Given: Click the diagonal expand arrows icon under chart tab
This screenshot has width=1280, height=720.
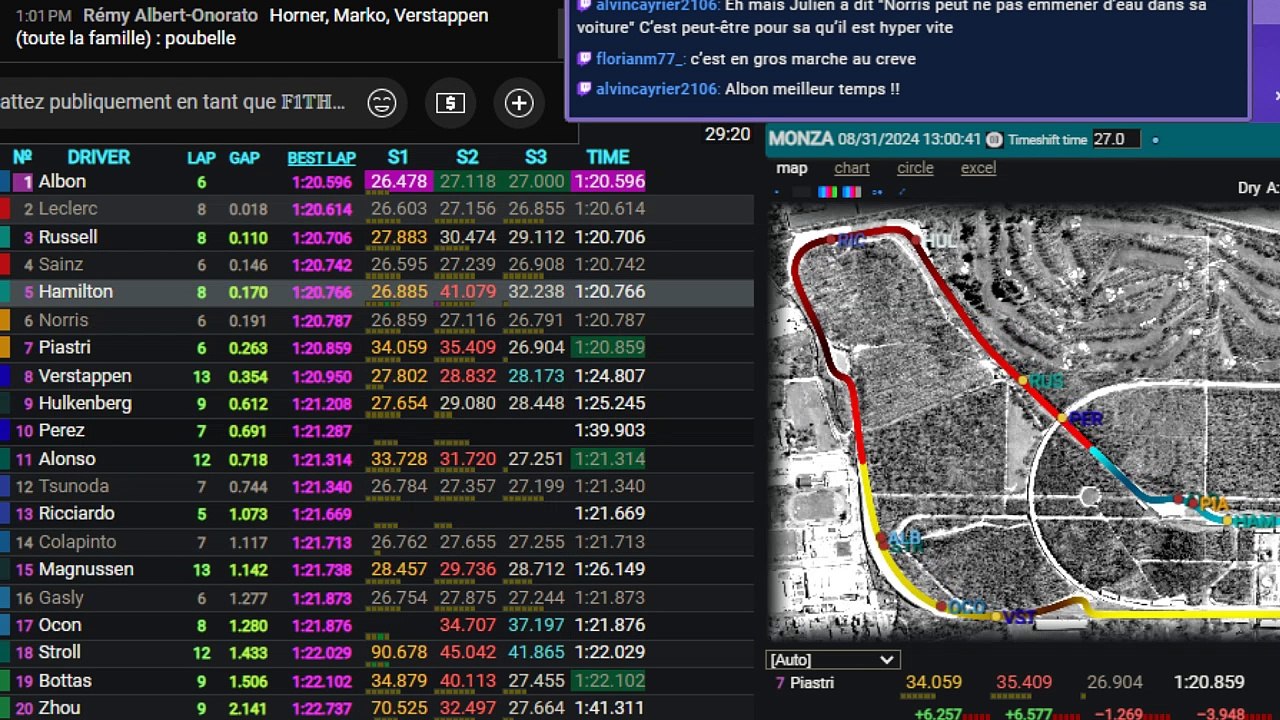Looking at the screenshot, I should point(901,192).
